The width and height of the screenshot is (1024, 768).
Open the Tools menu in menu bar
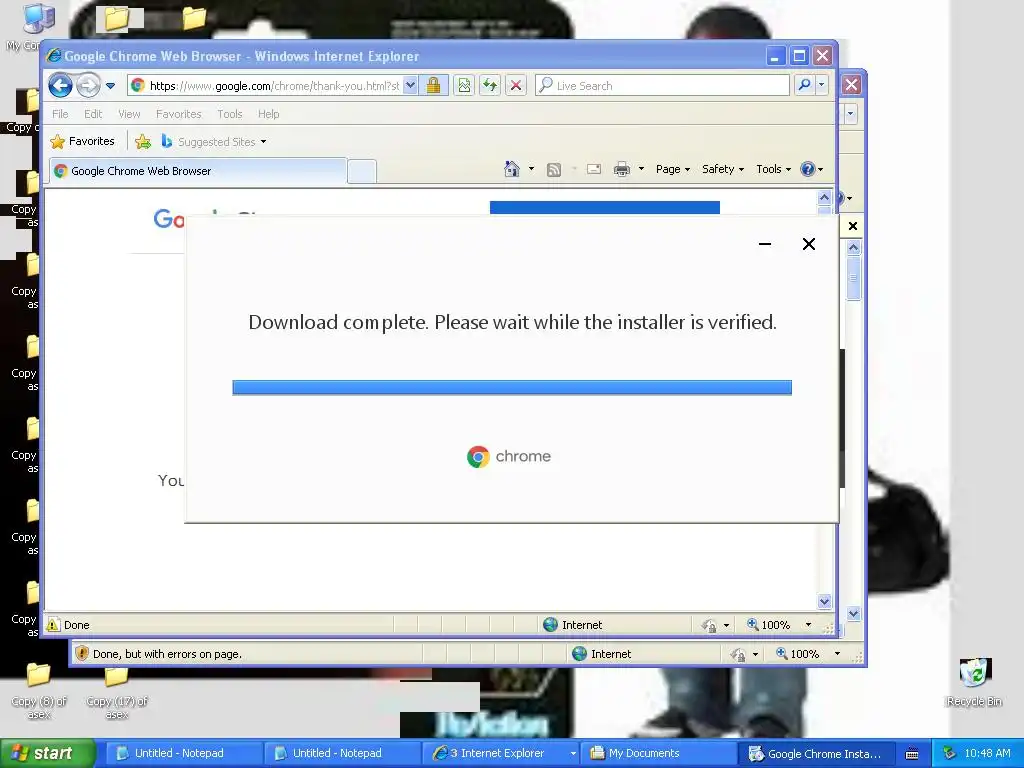click(x=229, y=114)
